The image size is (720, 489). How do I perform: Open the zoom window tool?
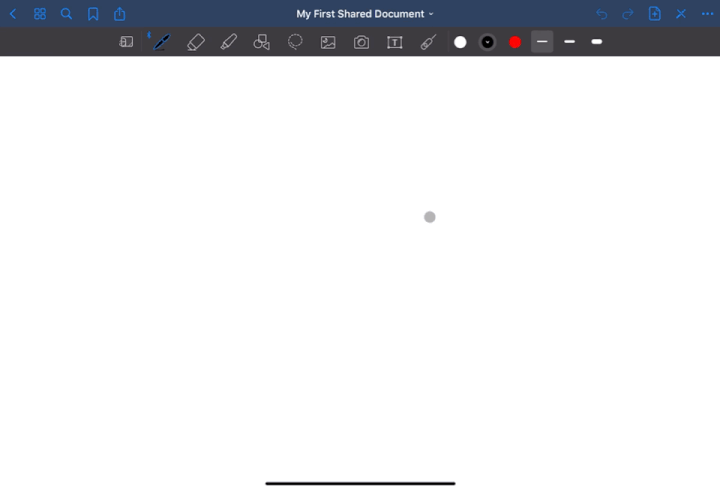[126, 42]
